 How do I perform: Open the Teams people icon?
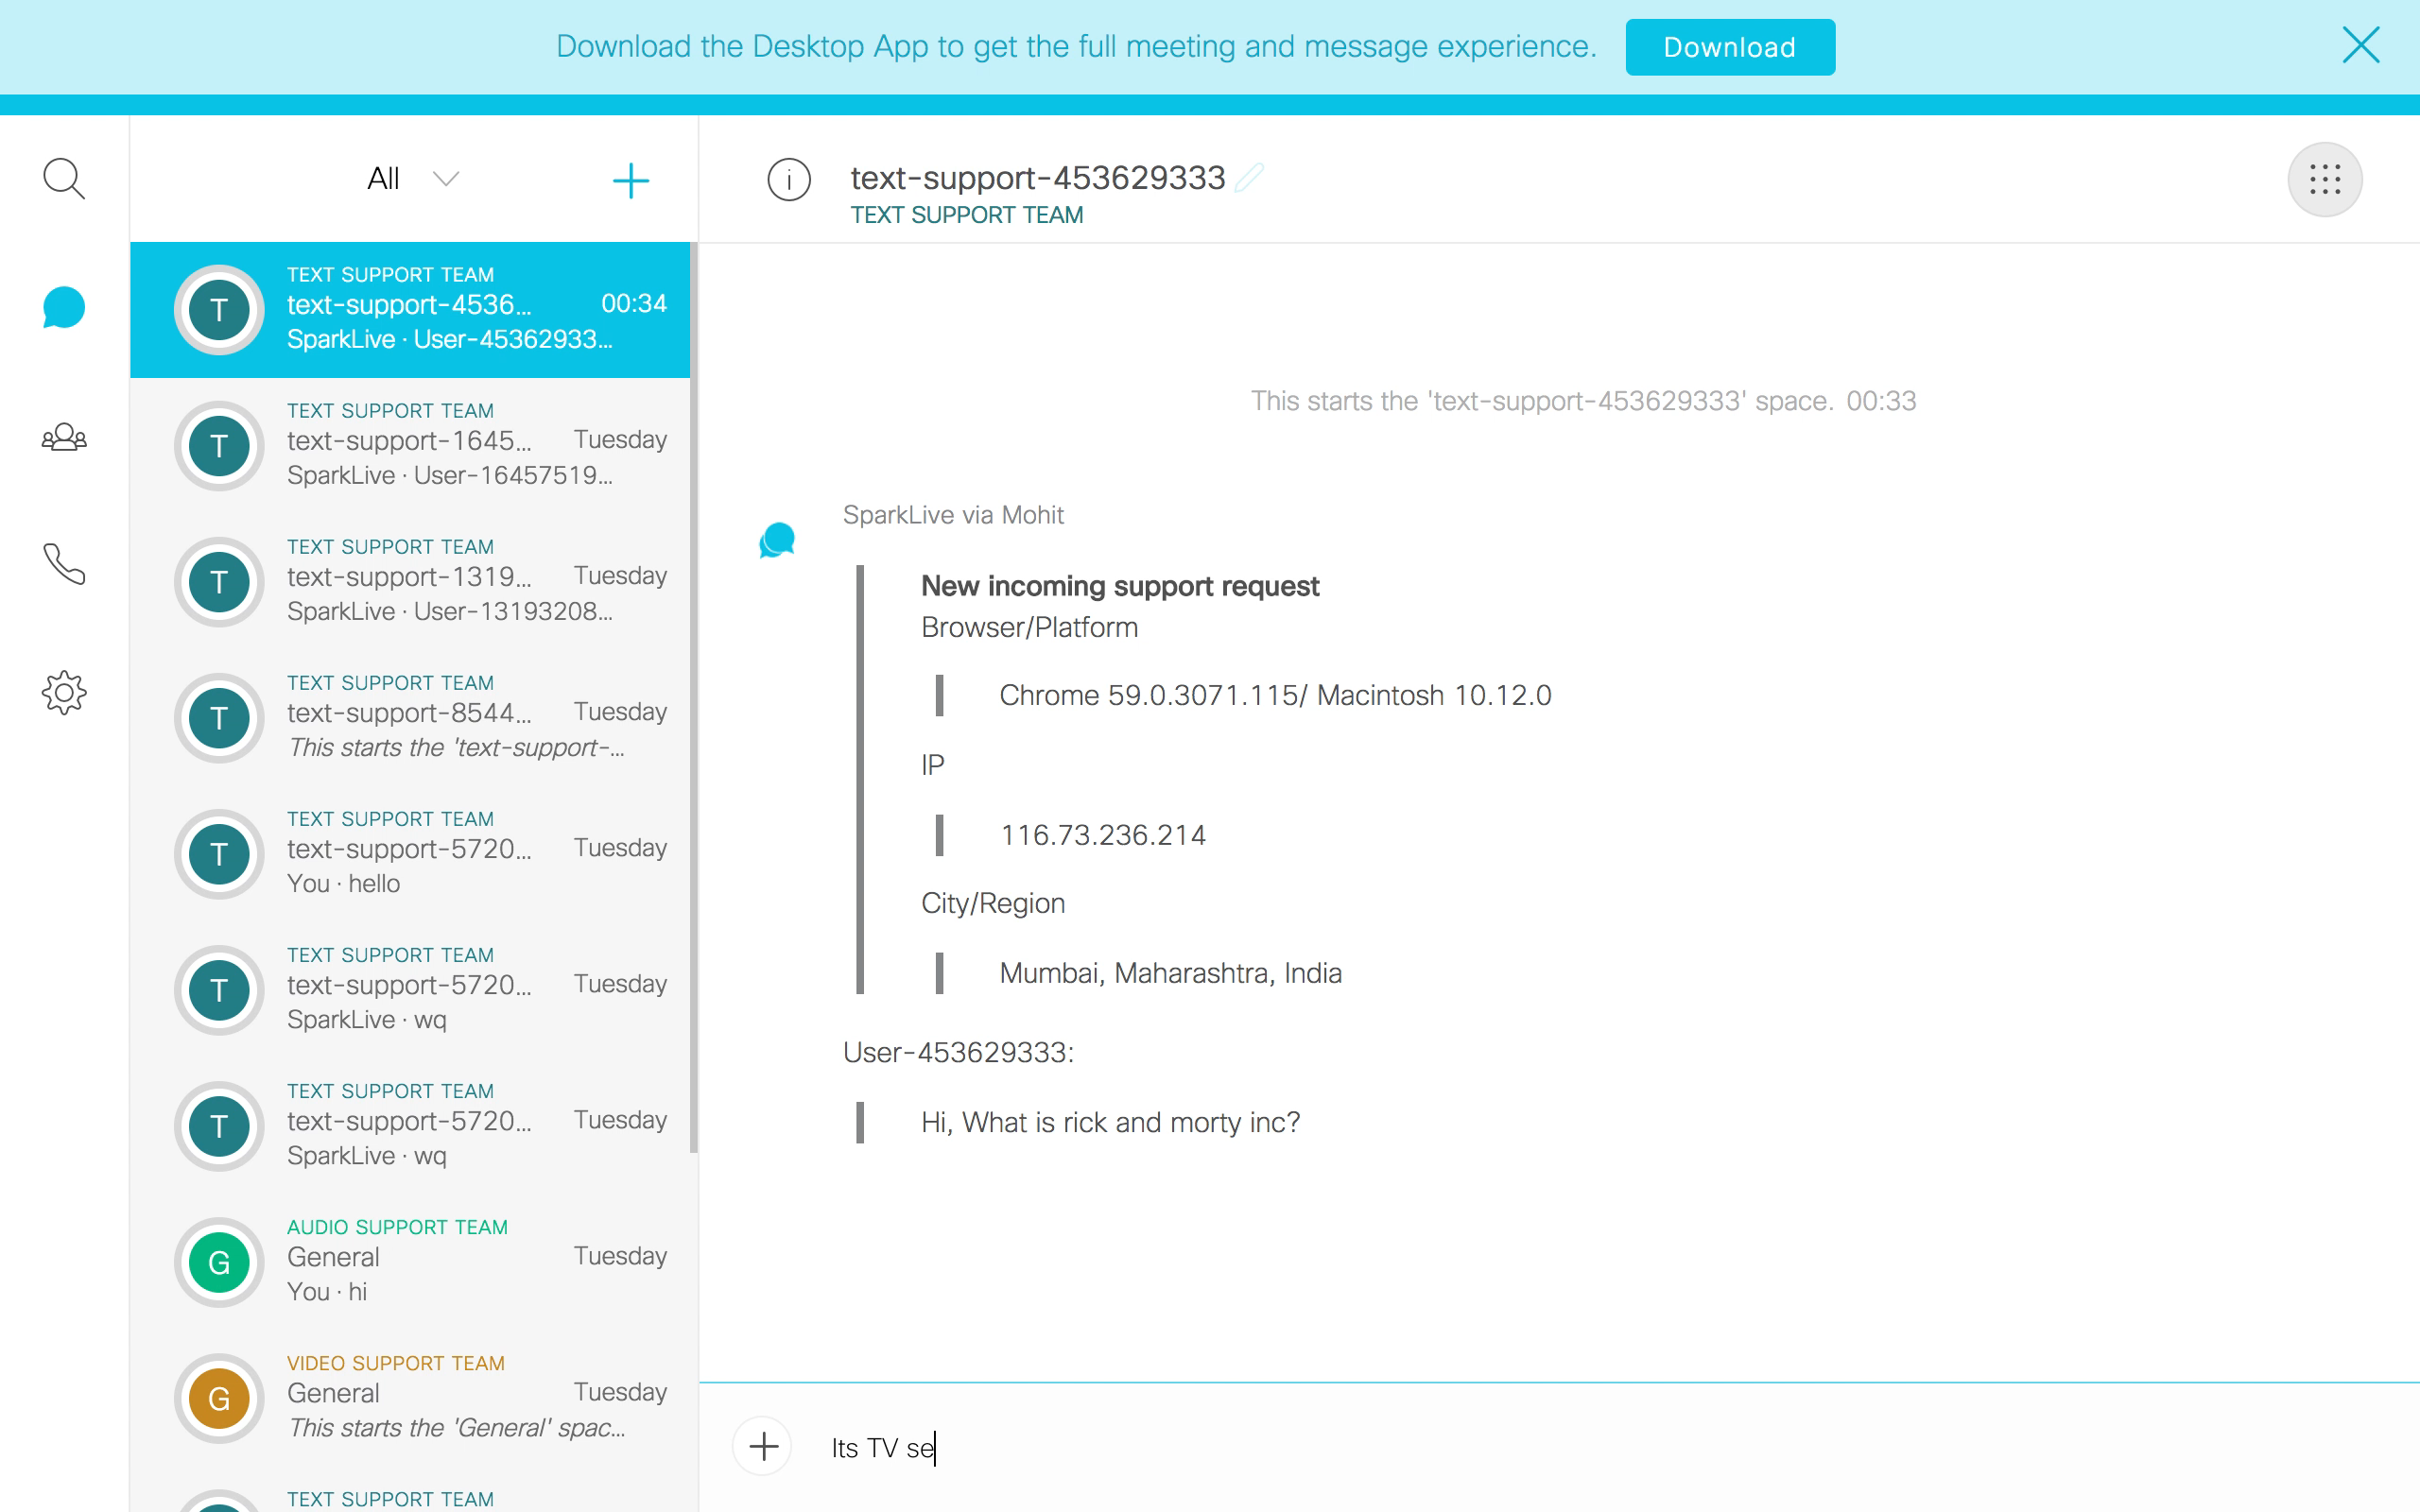coord(64,437)
